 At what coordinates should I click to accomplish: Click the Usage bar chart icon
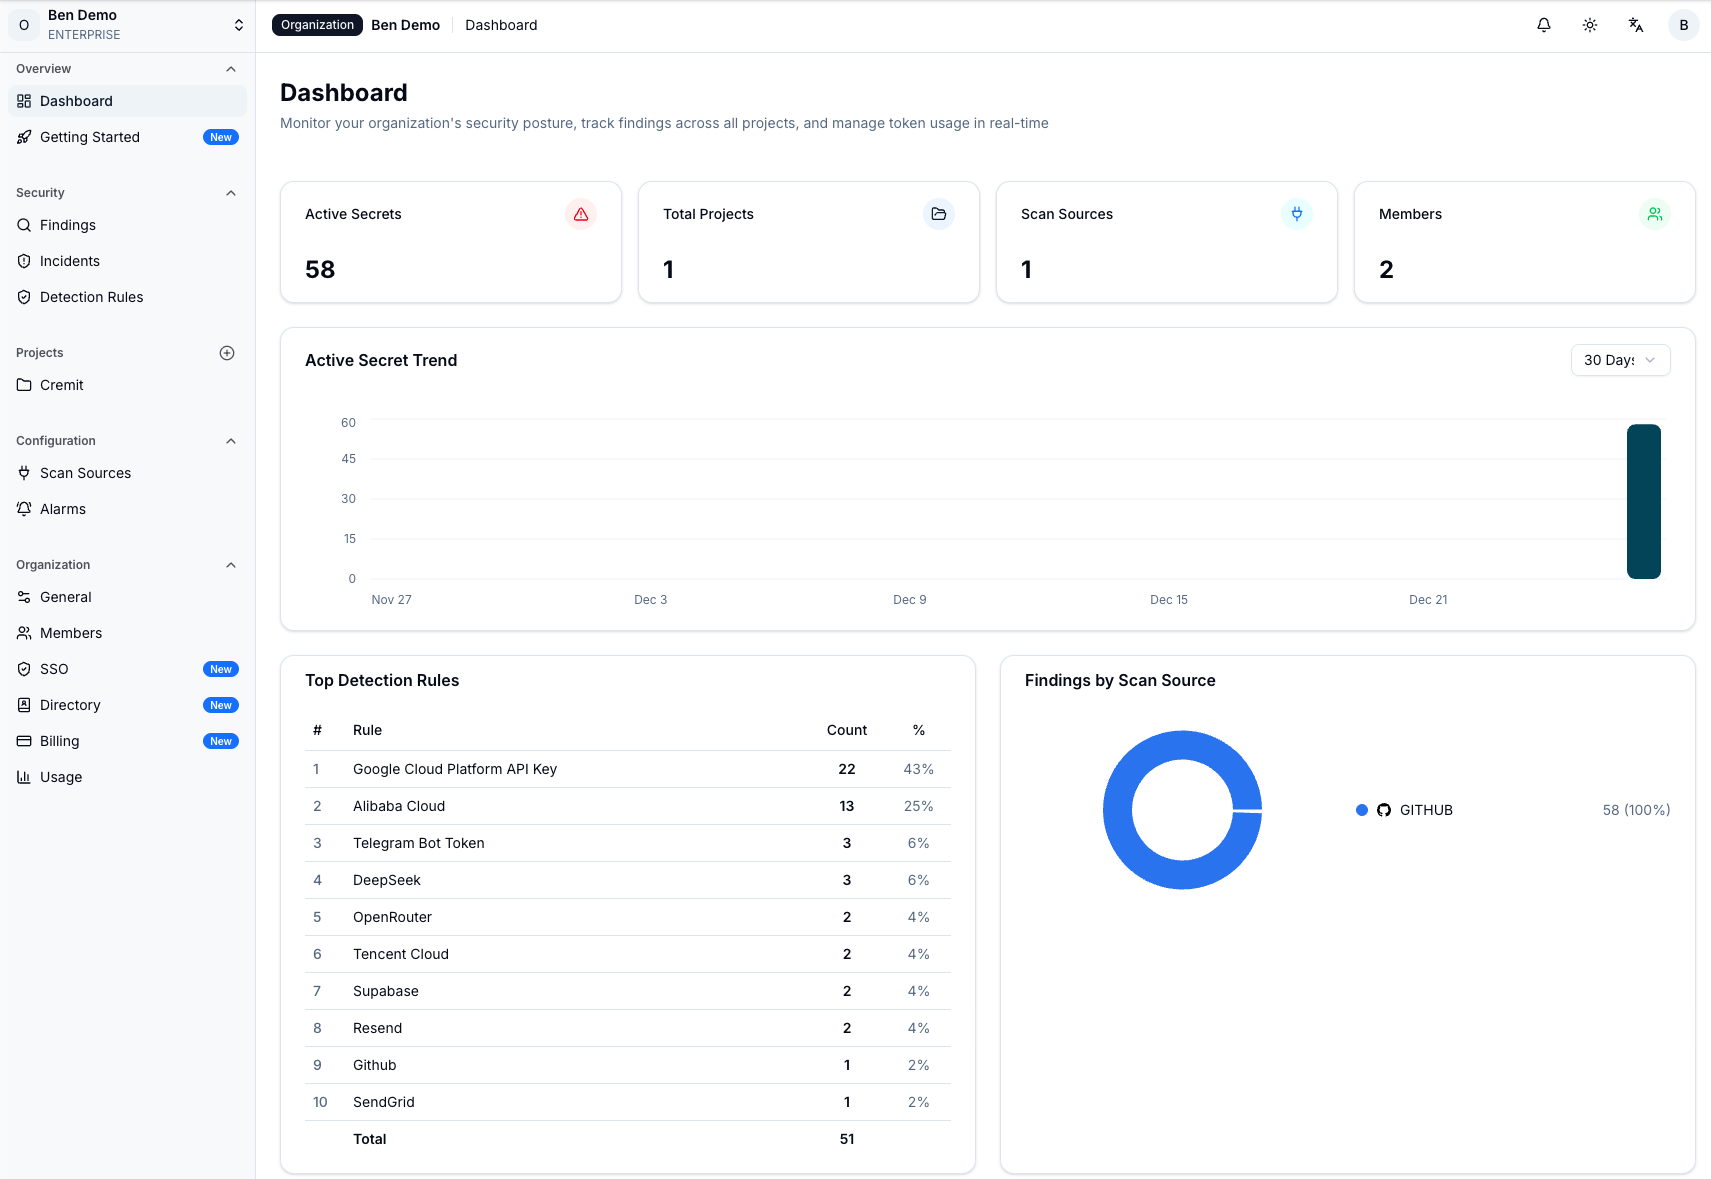coord(24,777)
